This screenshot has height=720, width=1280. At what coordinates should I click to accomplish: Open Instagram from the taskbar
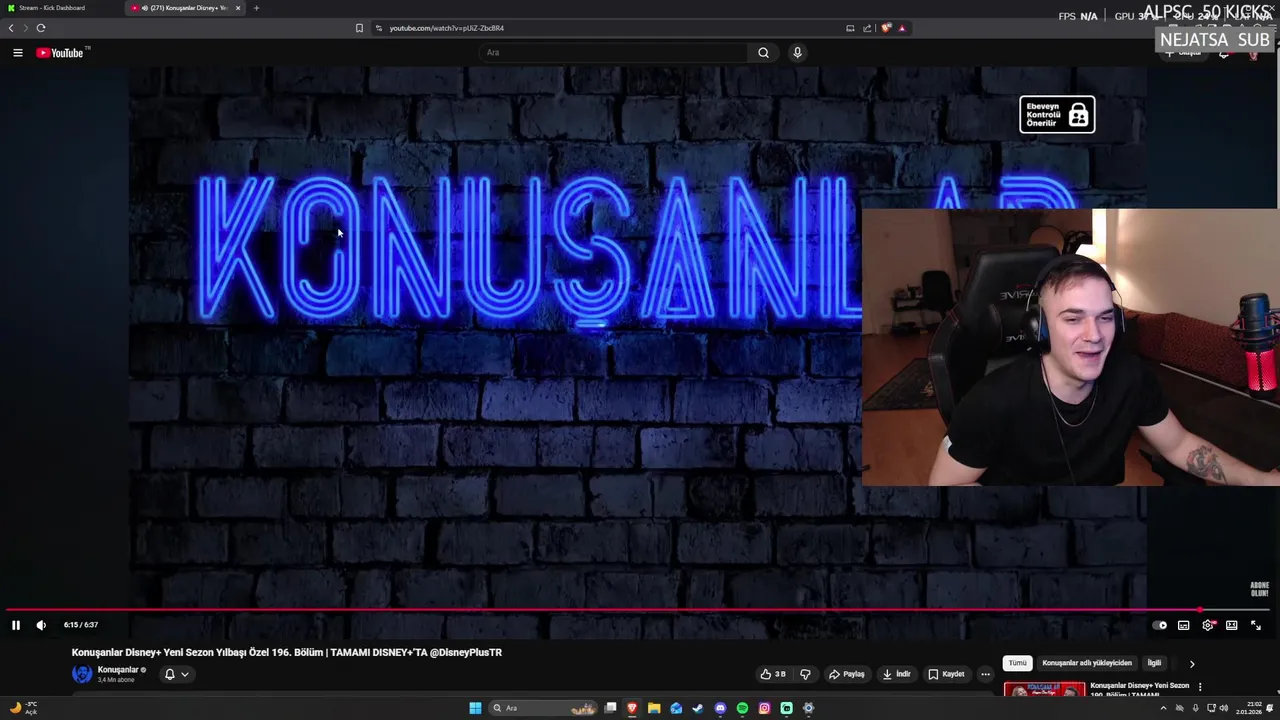(x=764, y=708)
